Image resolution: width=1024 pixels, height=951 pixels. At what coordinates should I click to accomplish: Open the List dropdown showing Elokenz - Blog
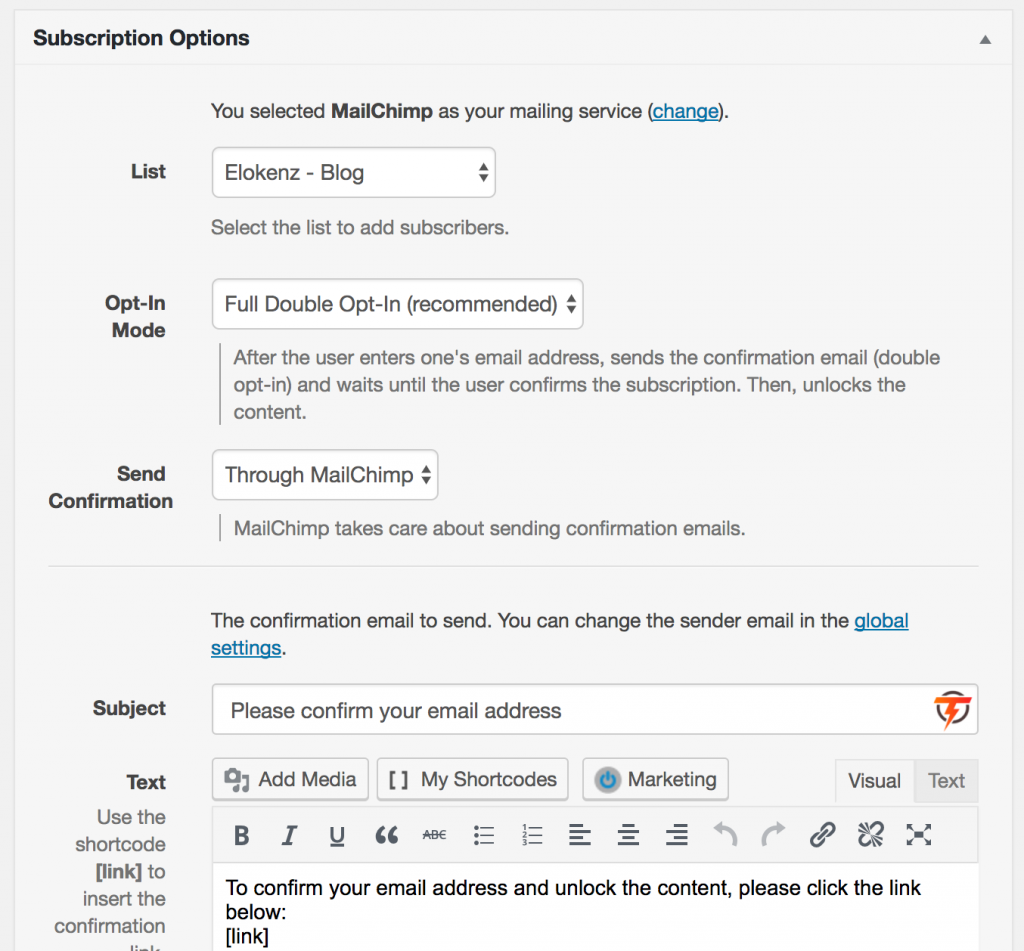point(353,172)
